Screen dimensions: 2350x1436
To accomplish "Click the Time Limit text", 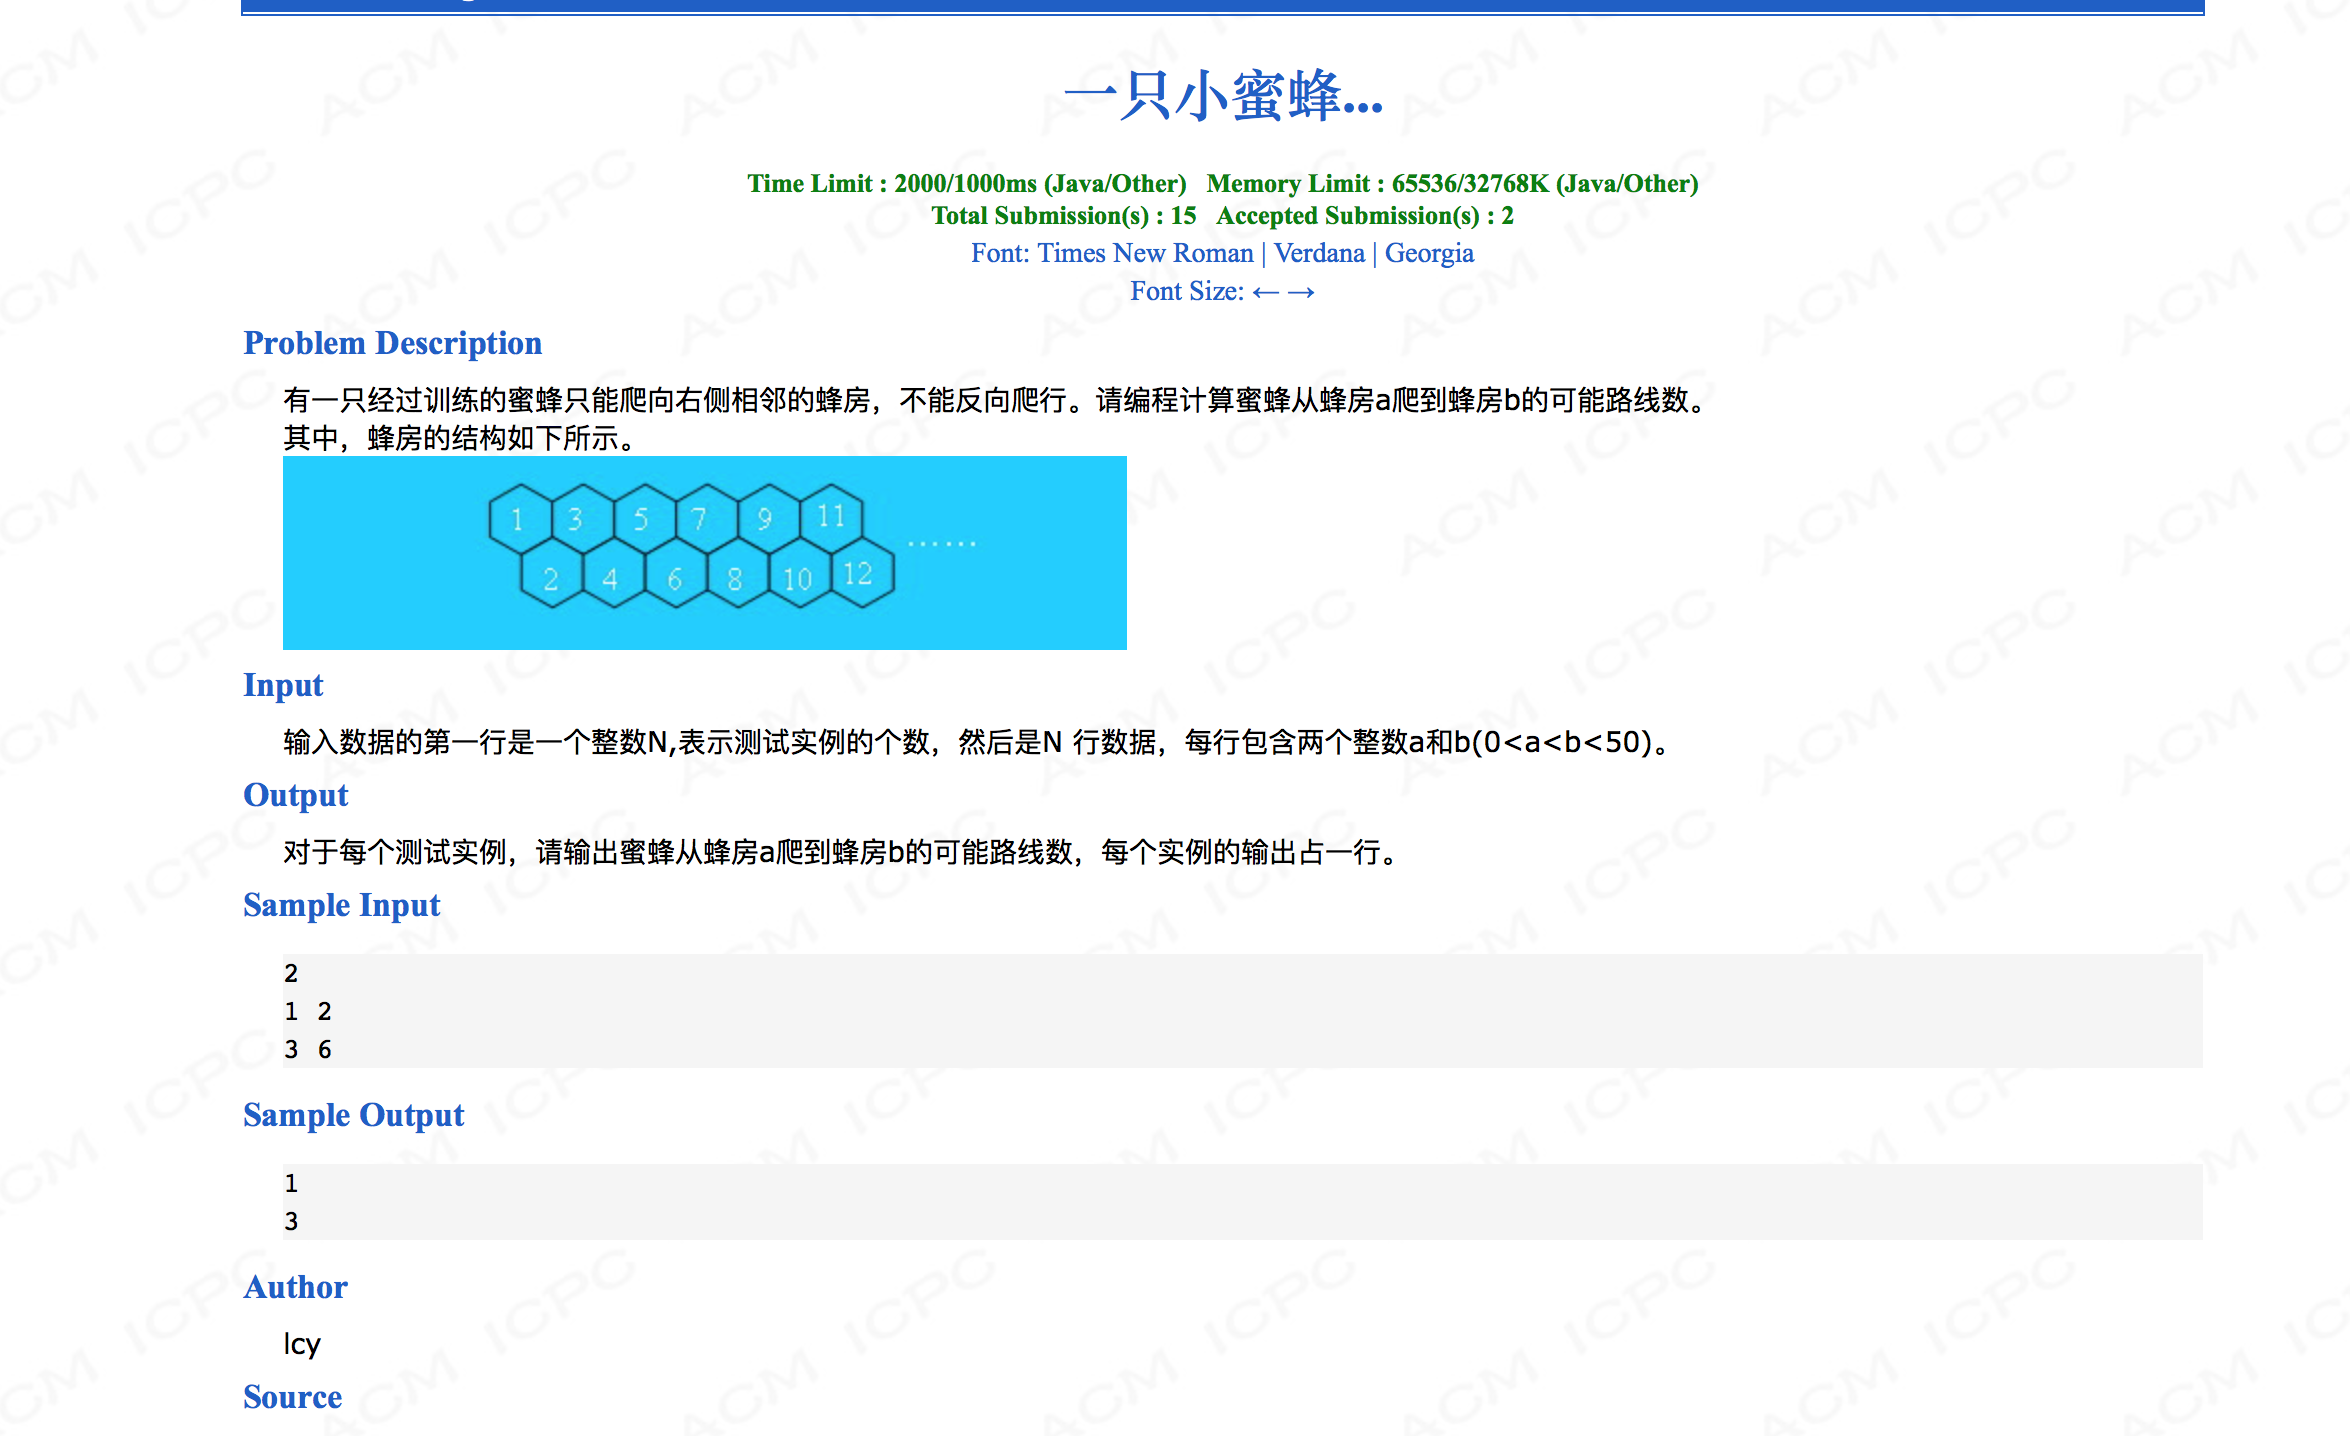I will 966,183.
